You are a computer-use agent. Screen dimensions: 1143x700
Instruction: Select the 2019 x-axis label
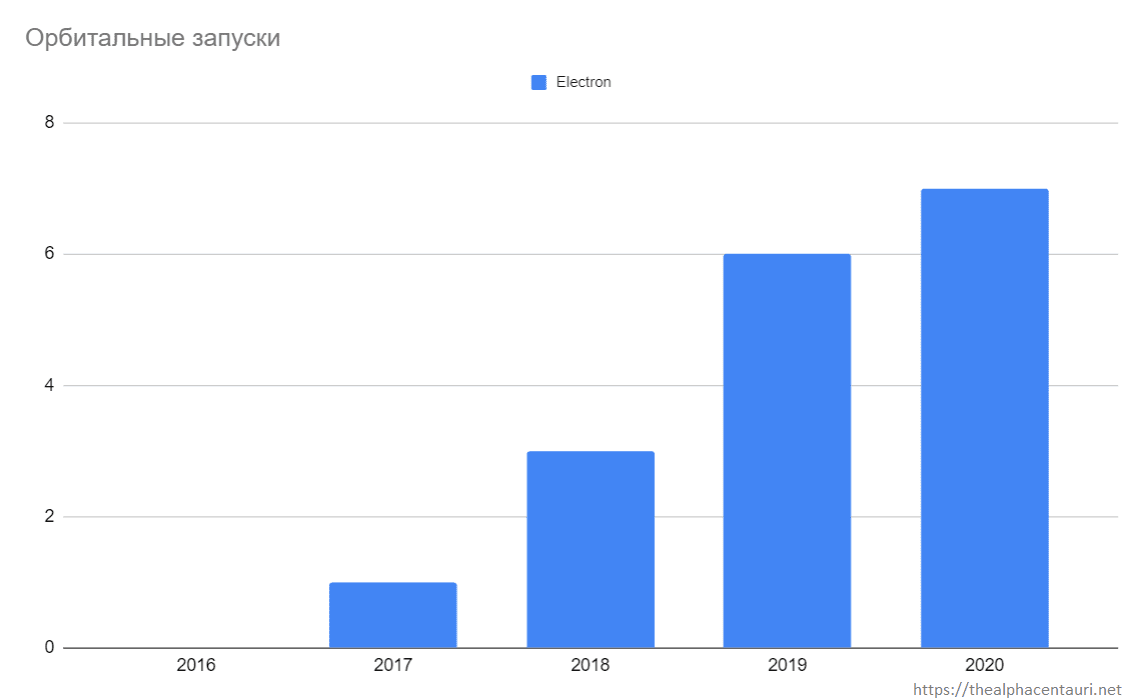787,665
